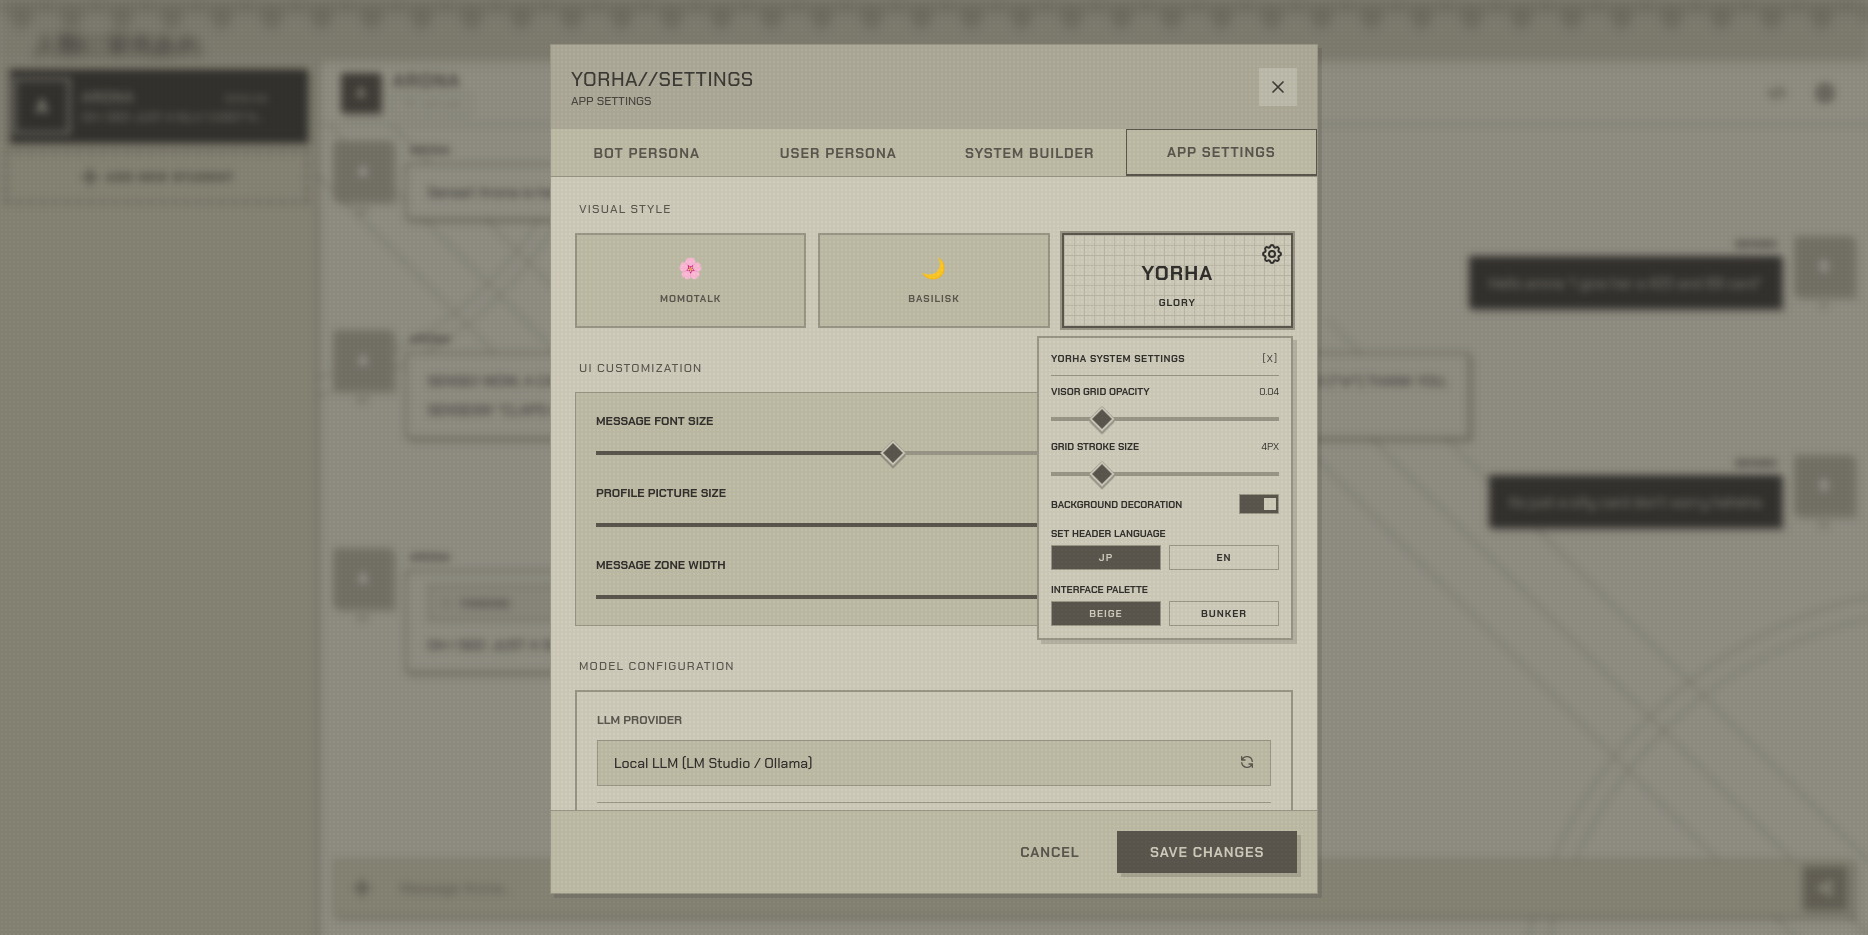Click the Save Changes button
1868x935 pixels.
(x=1207, y=852)
